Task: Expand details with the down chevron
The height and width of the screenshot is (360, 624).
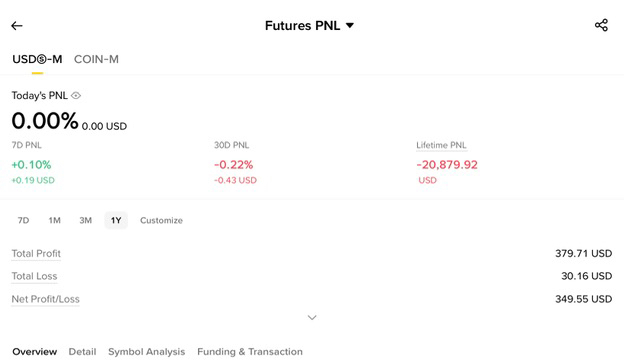Action: [x=312, y=317]
